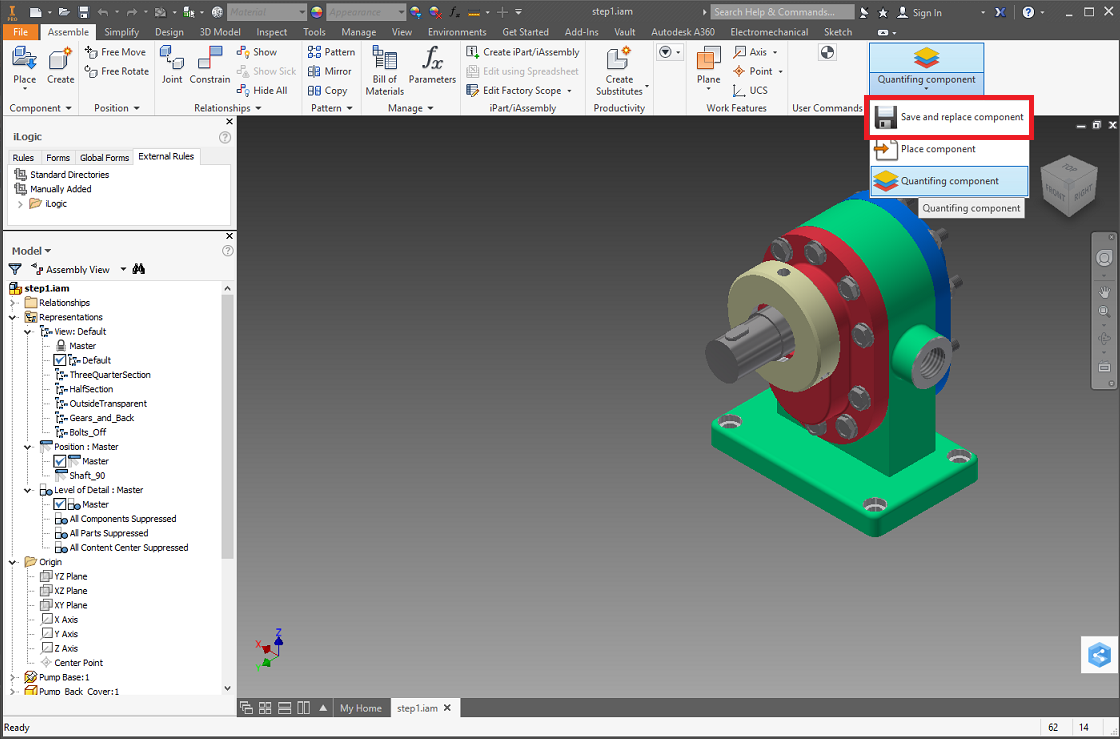The image size is (1120, 739).
Task: Click the binoculars find icon in Model browser
Action: point(139,269)
